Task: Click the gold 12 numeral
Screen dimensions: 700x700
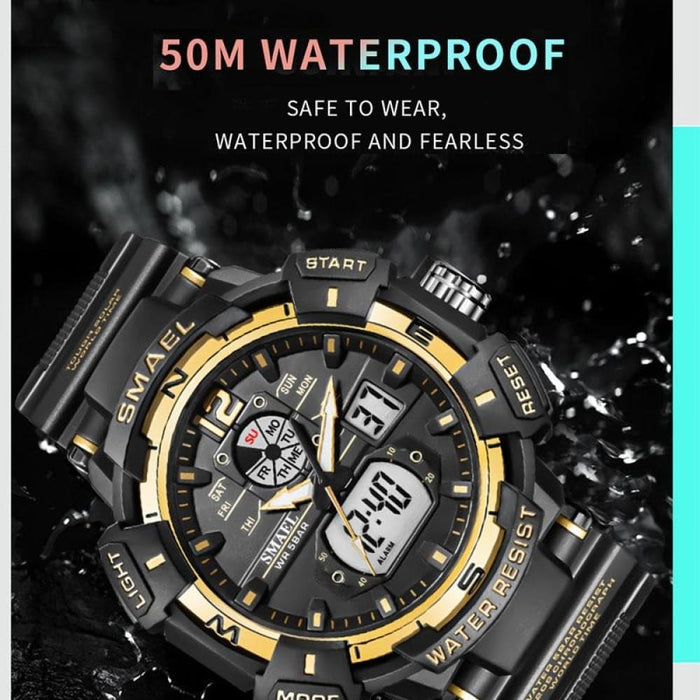Action: coord(219,412)
